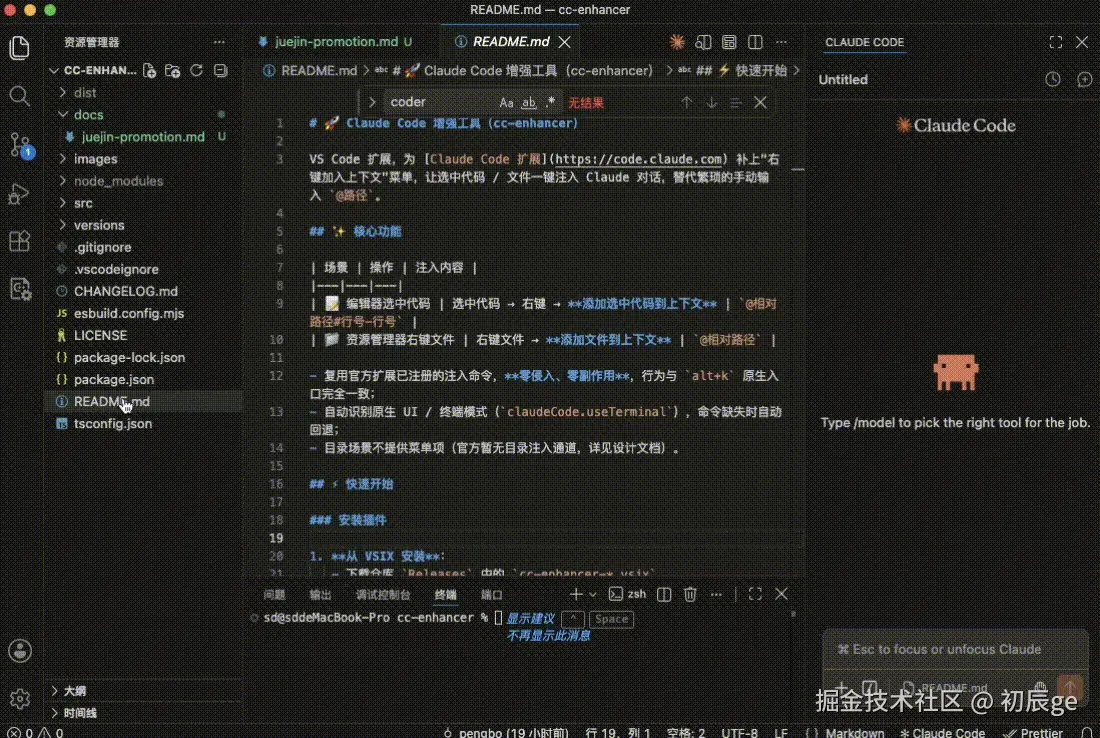This screenshot has height=738, width=1100.
Task: Maximize the Claude Code panel
Action: pyautogui.click(x=1056, y=42)
